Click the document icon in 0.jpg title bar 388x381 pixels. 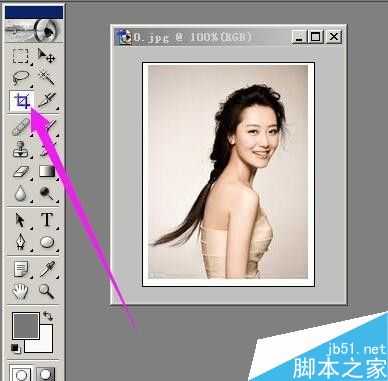(125, 37)
